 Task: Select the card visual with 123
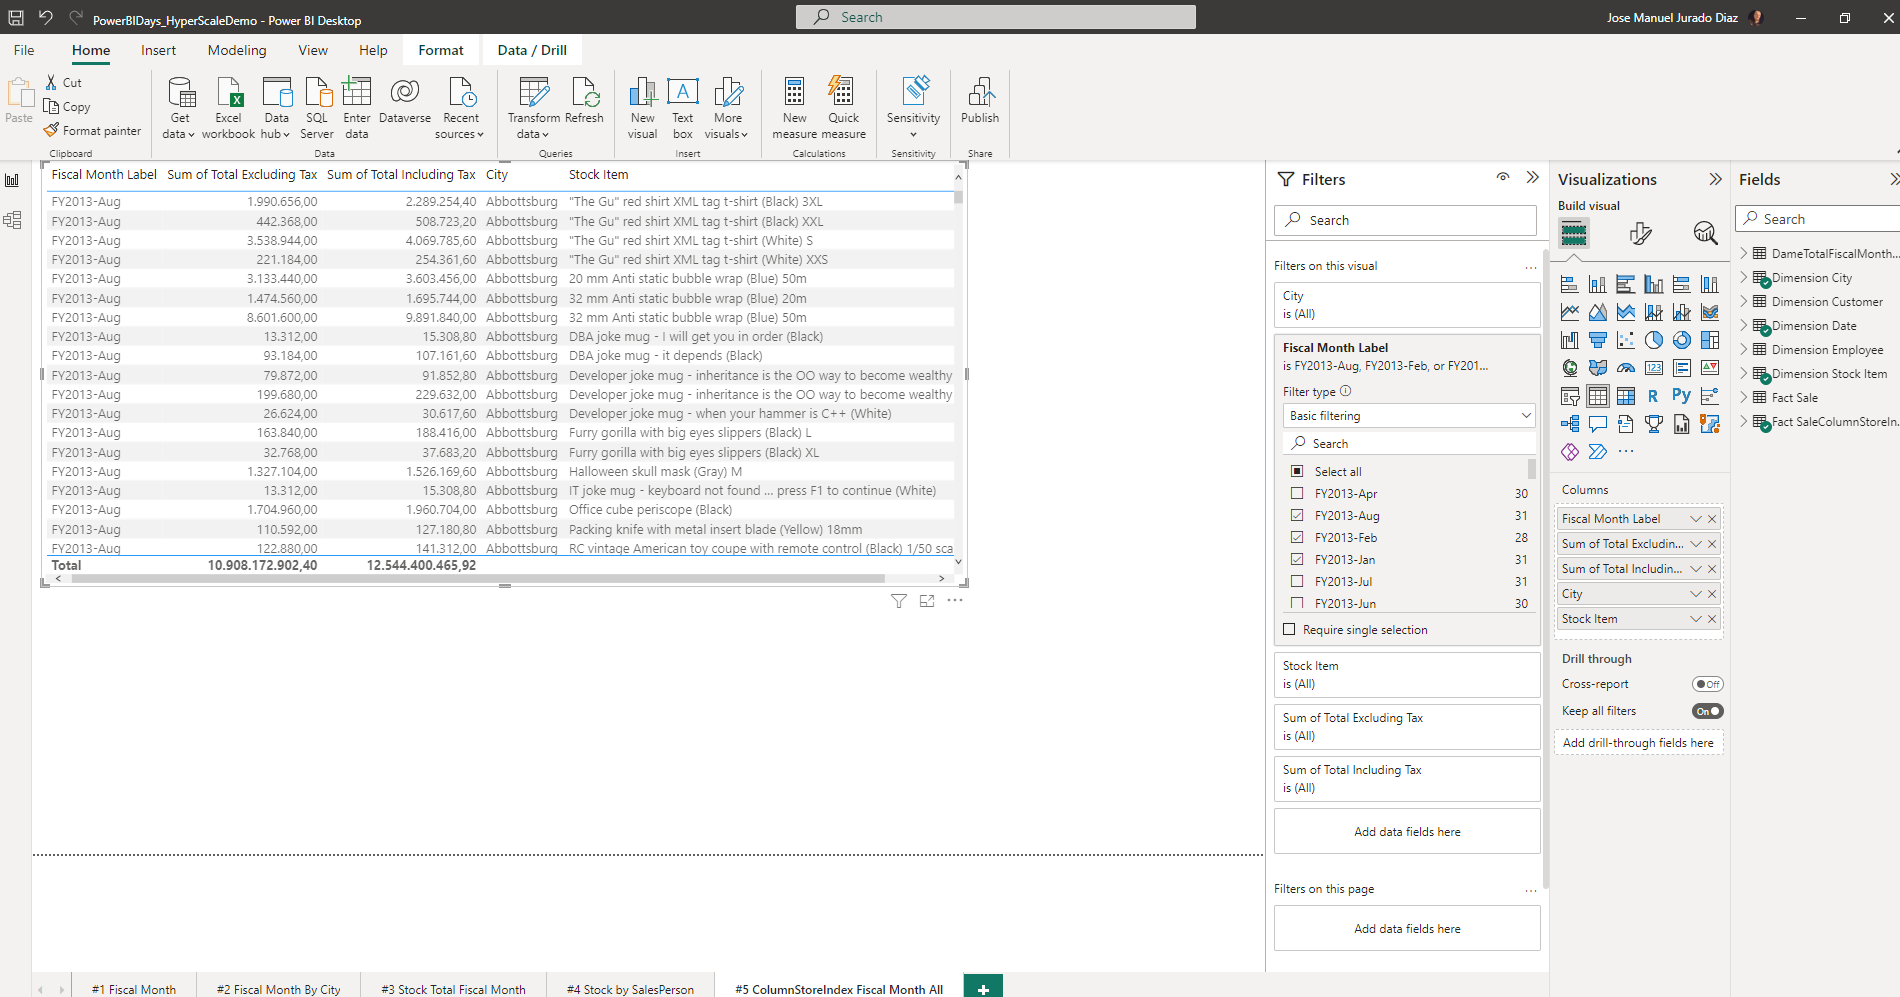click(x=1654, y=368)
